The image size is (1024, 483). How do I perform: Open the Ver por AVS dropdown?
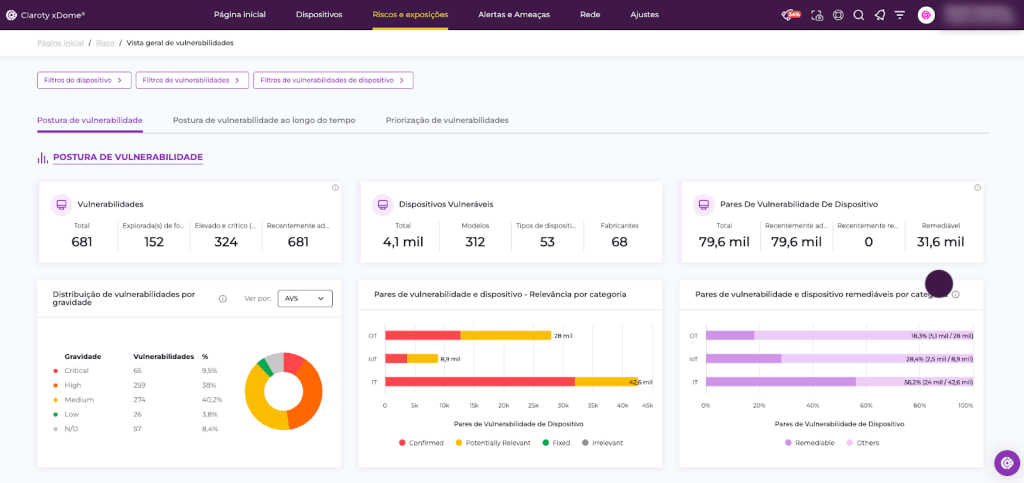coord(304,298)
